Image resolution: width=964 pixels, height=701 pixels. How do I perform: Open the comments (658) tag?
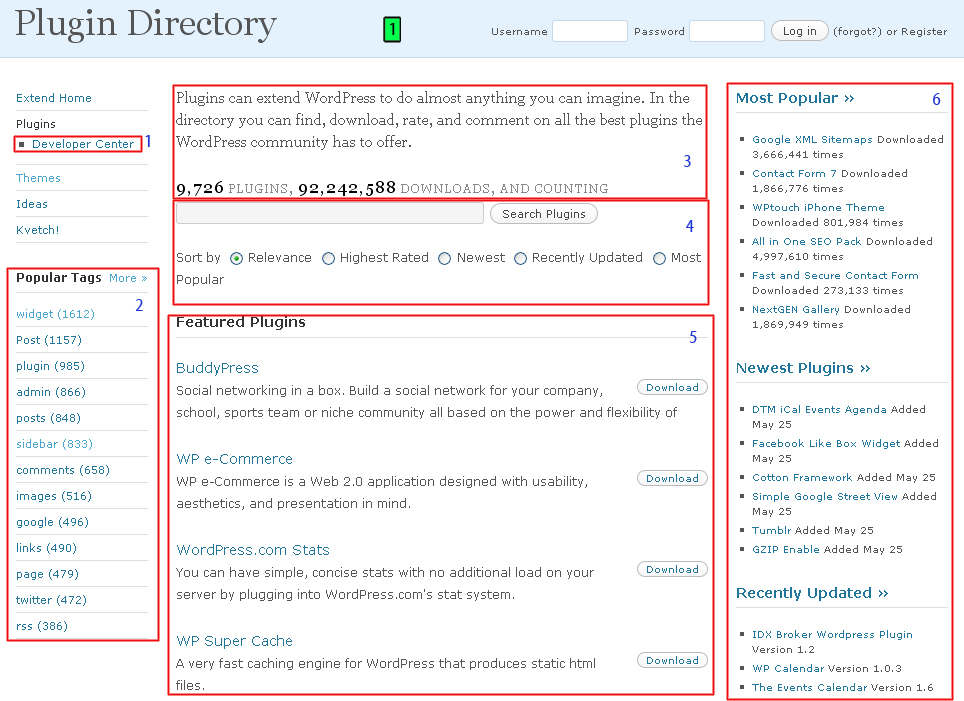(x=63, y=470)
